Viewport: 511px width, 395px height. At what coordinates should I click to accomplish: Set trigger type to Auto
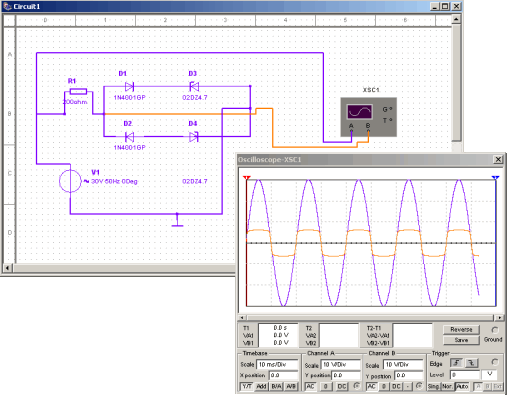pyautogui.click(x=462, y=386)
